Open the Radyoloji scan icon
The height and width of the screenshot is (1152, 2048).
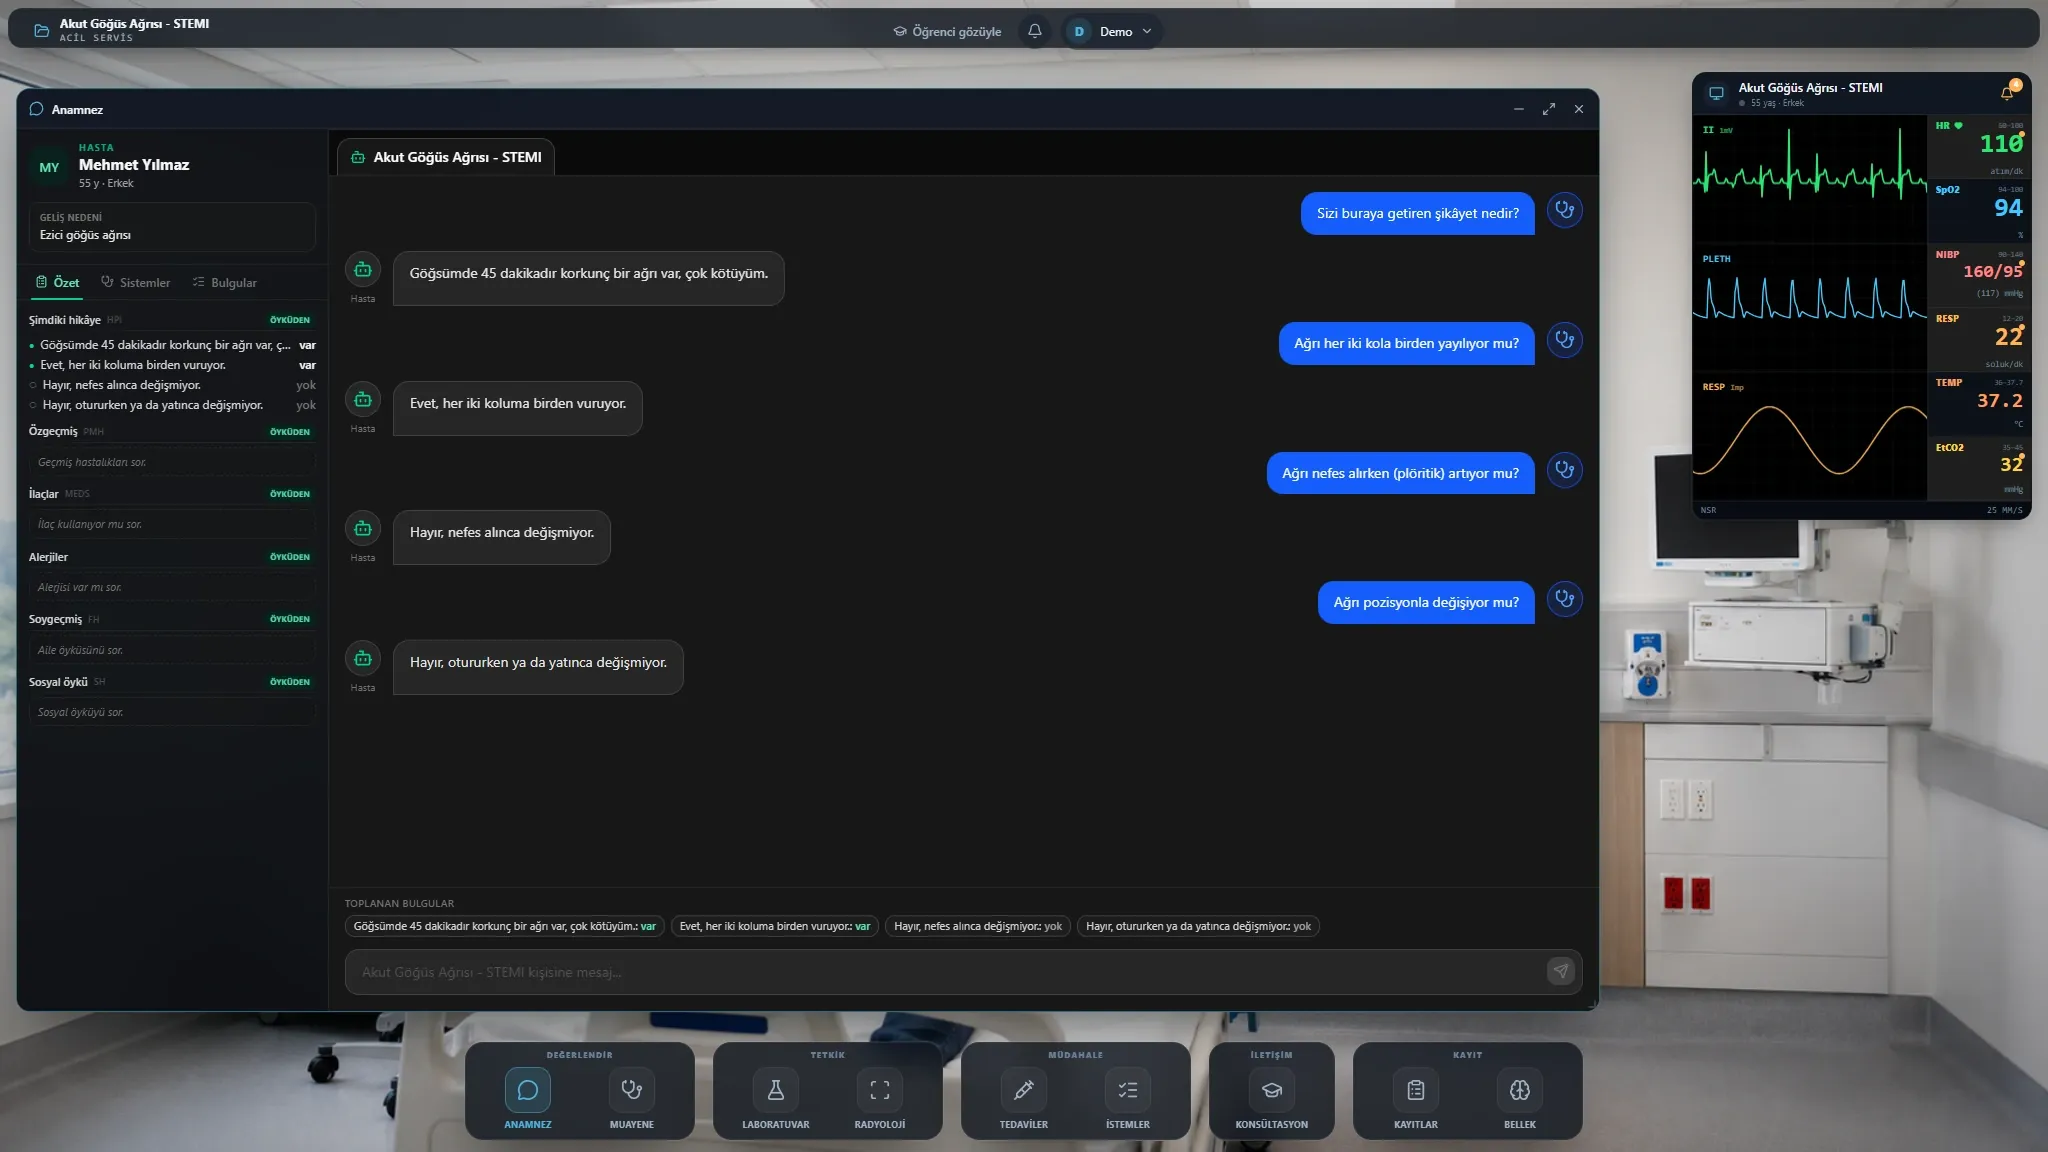tap(879, 1098)
